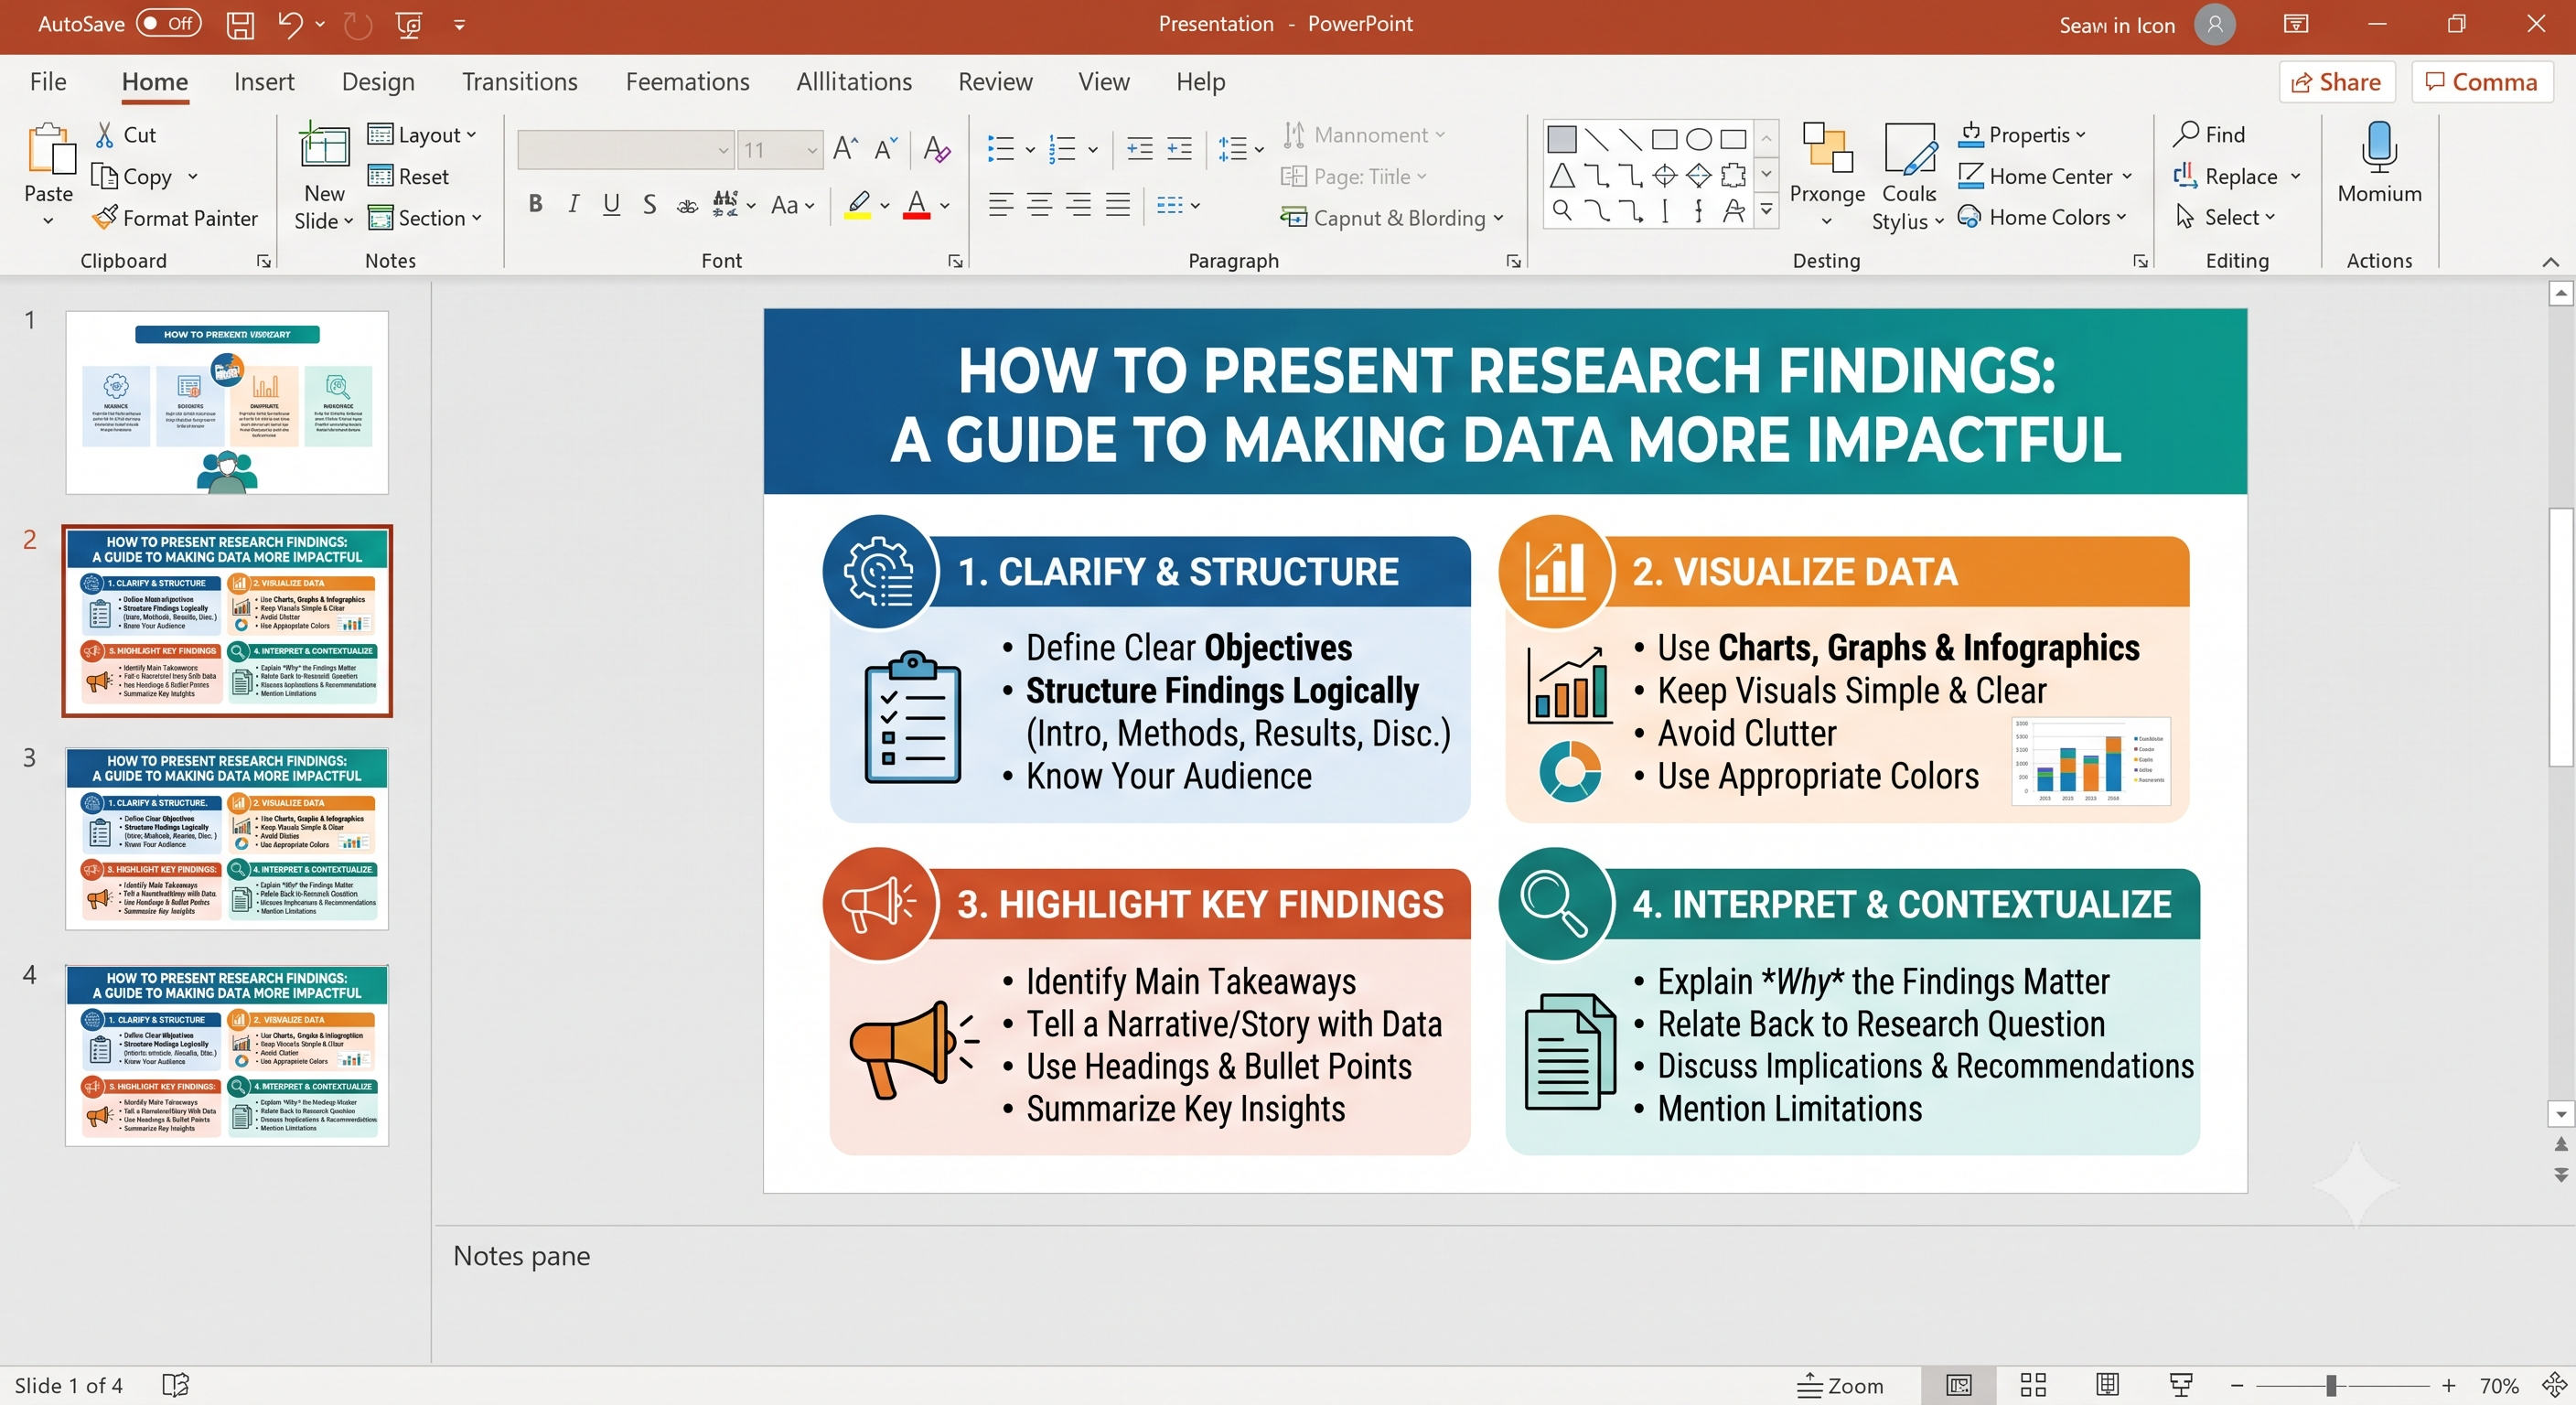Apply strikethrough formatting
This screenshot has width=2576, height=1405.
point(687,206)
